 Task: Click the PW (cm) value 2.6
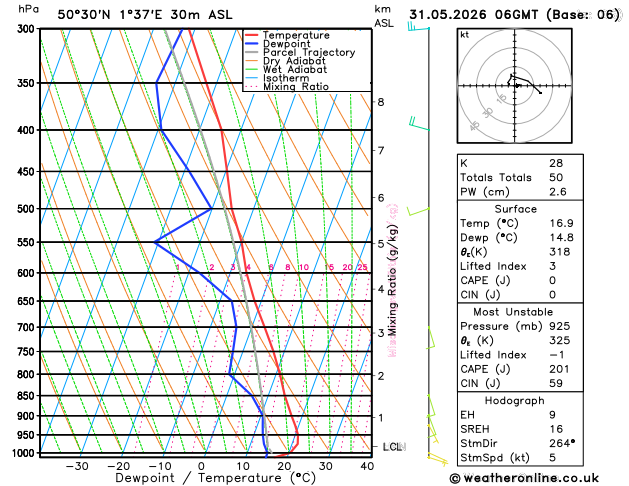(558, 192)
